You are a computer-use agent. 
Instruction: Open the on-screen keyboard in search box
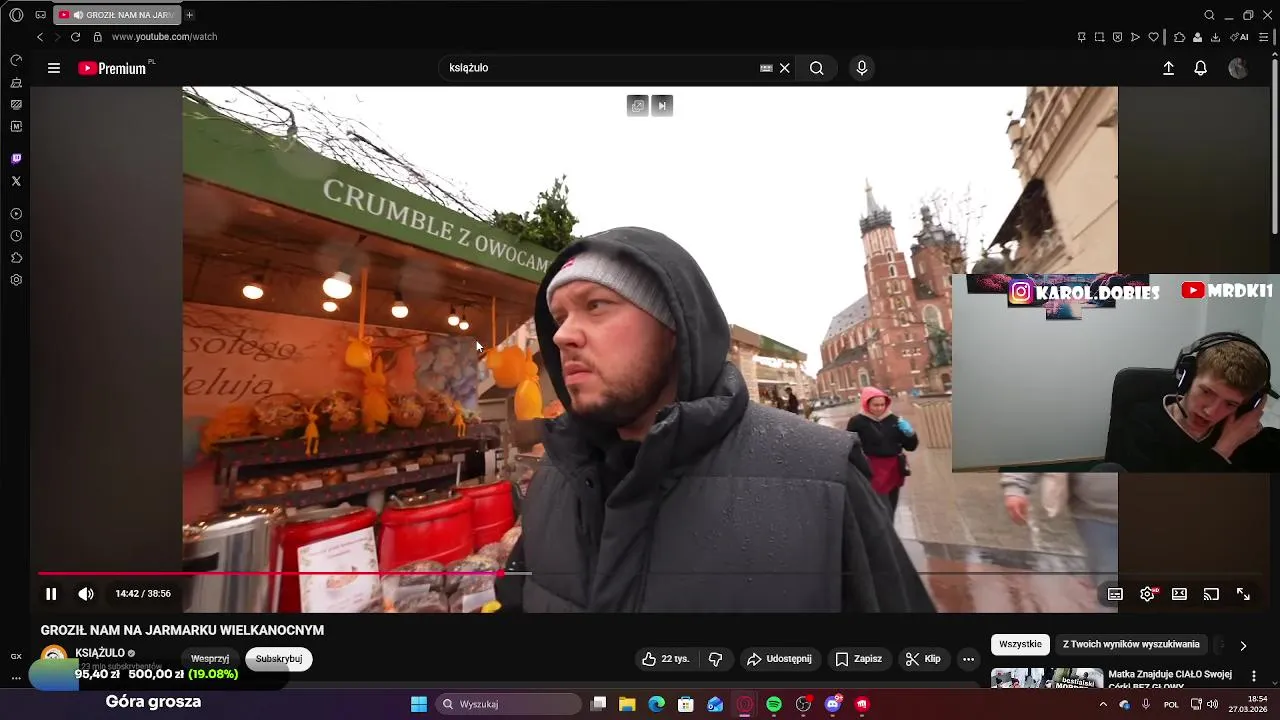click(x=766, y=68)
